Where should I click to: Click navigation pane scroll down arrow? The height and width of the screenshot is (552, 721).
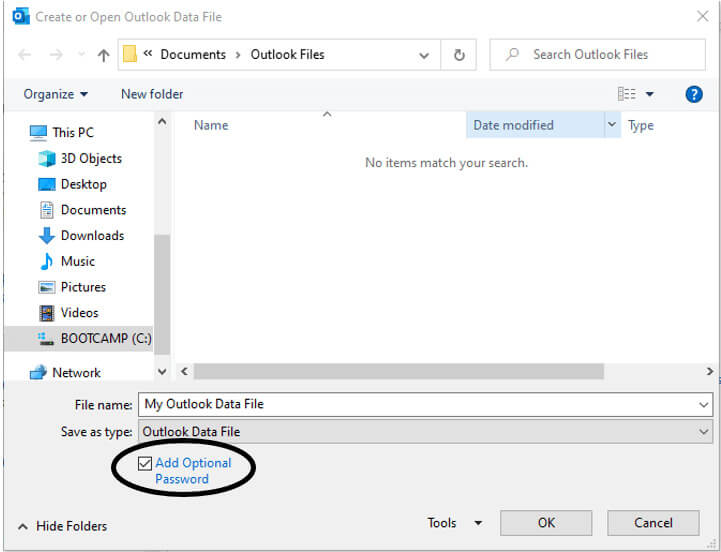click(x=162, y=372)
